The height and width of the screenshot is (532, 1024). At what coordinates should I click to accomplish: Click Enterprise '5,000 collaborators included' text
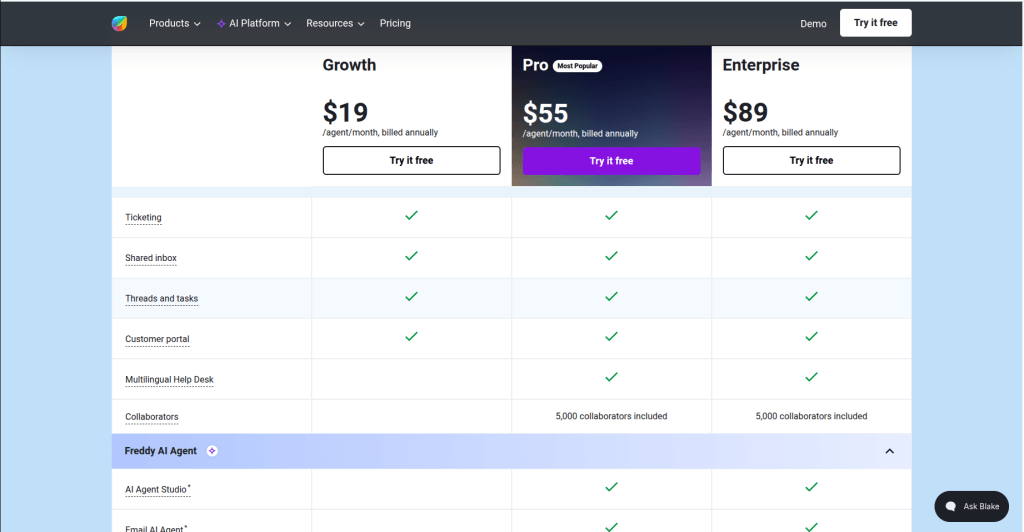[811, 416]
